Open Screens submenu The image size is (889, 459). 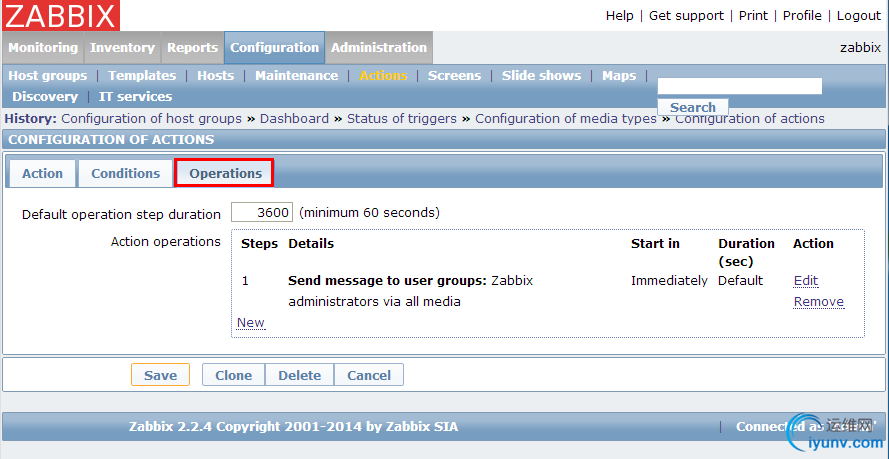(454, 75)
